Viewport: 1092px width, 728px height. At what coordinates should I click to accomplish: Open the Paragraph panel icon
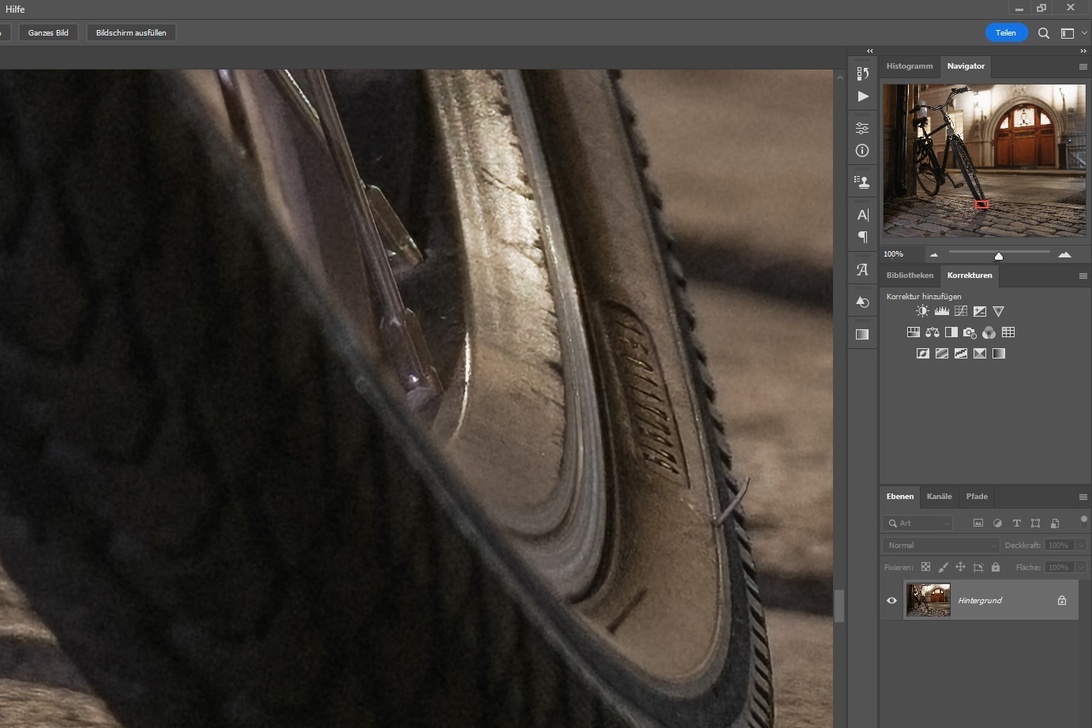click(x=862, y=237)
